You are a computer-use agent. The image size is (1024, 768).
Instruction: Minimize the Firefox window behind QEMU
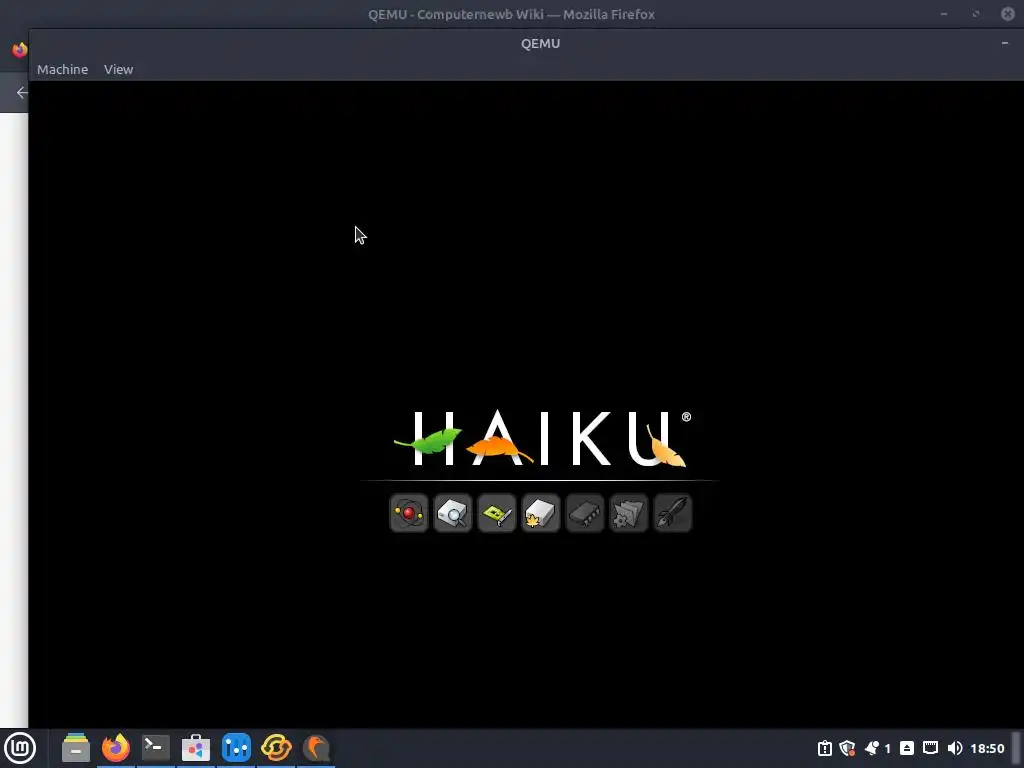944,14
